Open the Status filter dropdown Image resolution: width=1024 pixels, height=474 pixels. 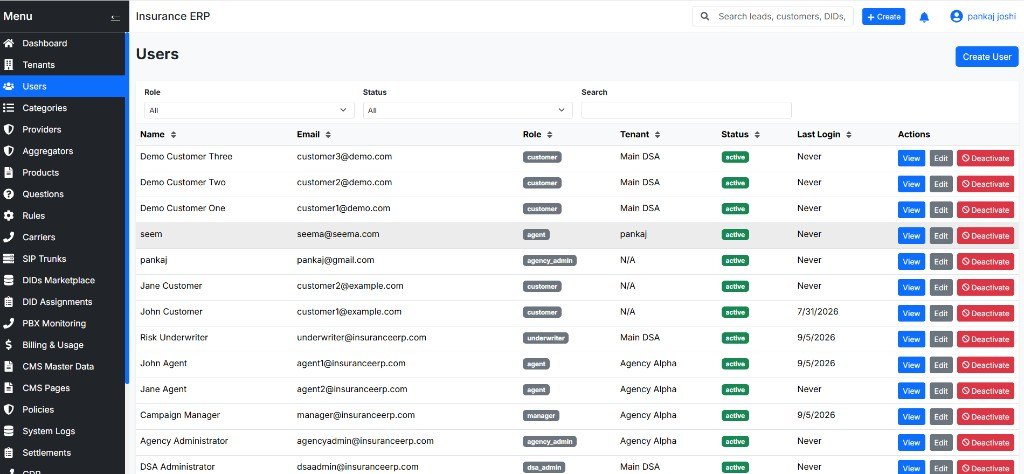point(468,110)
